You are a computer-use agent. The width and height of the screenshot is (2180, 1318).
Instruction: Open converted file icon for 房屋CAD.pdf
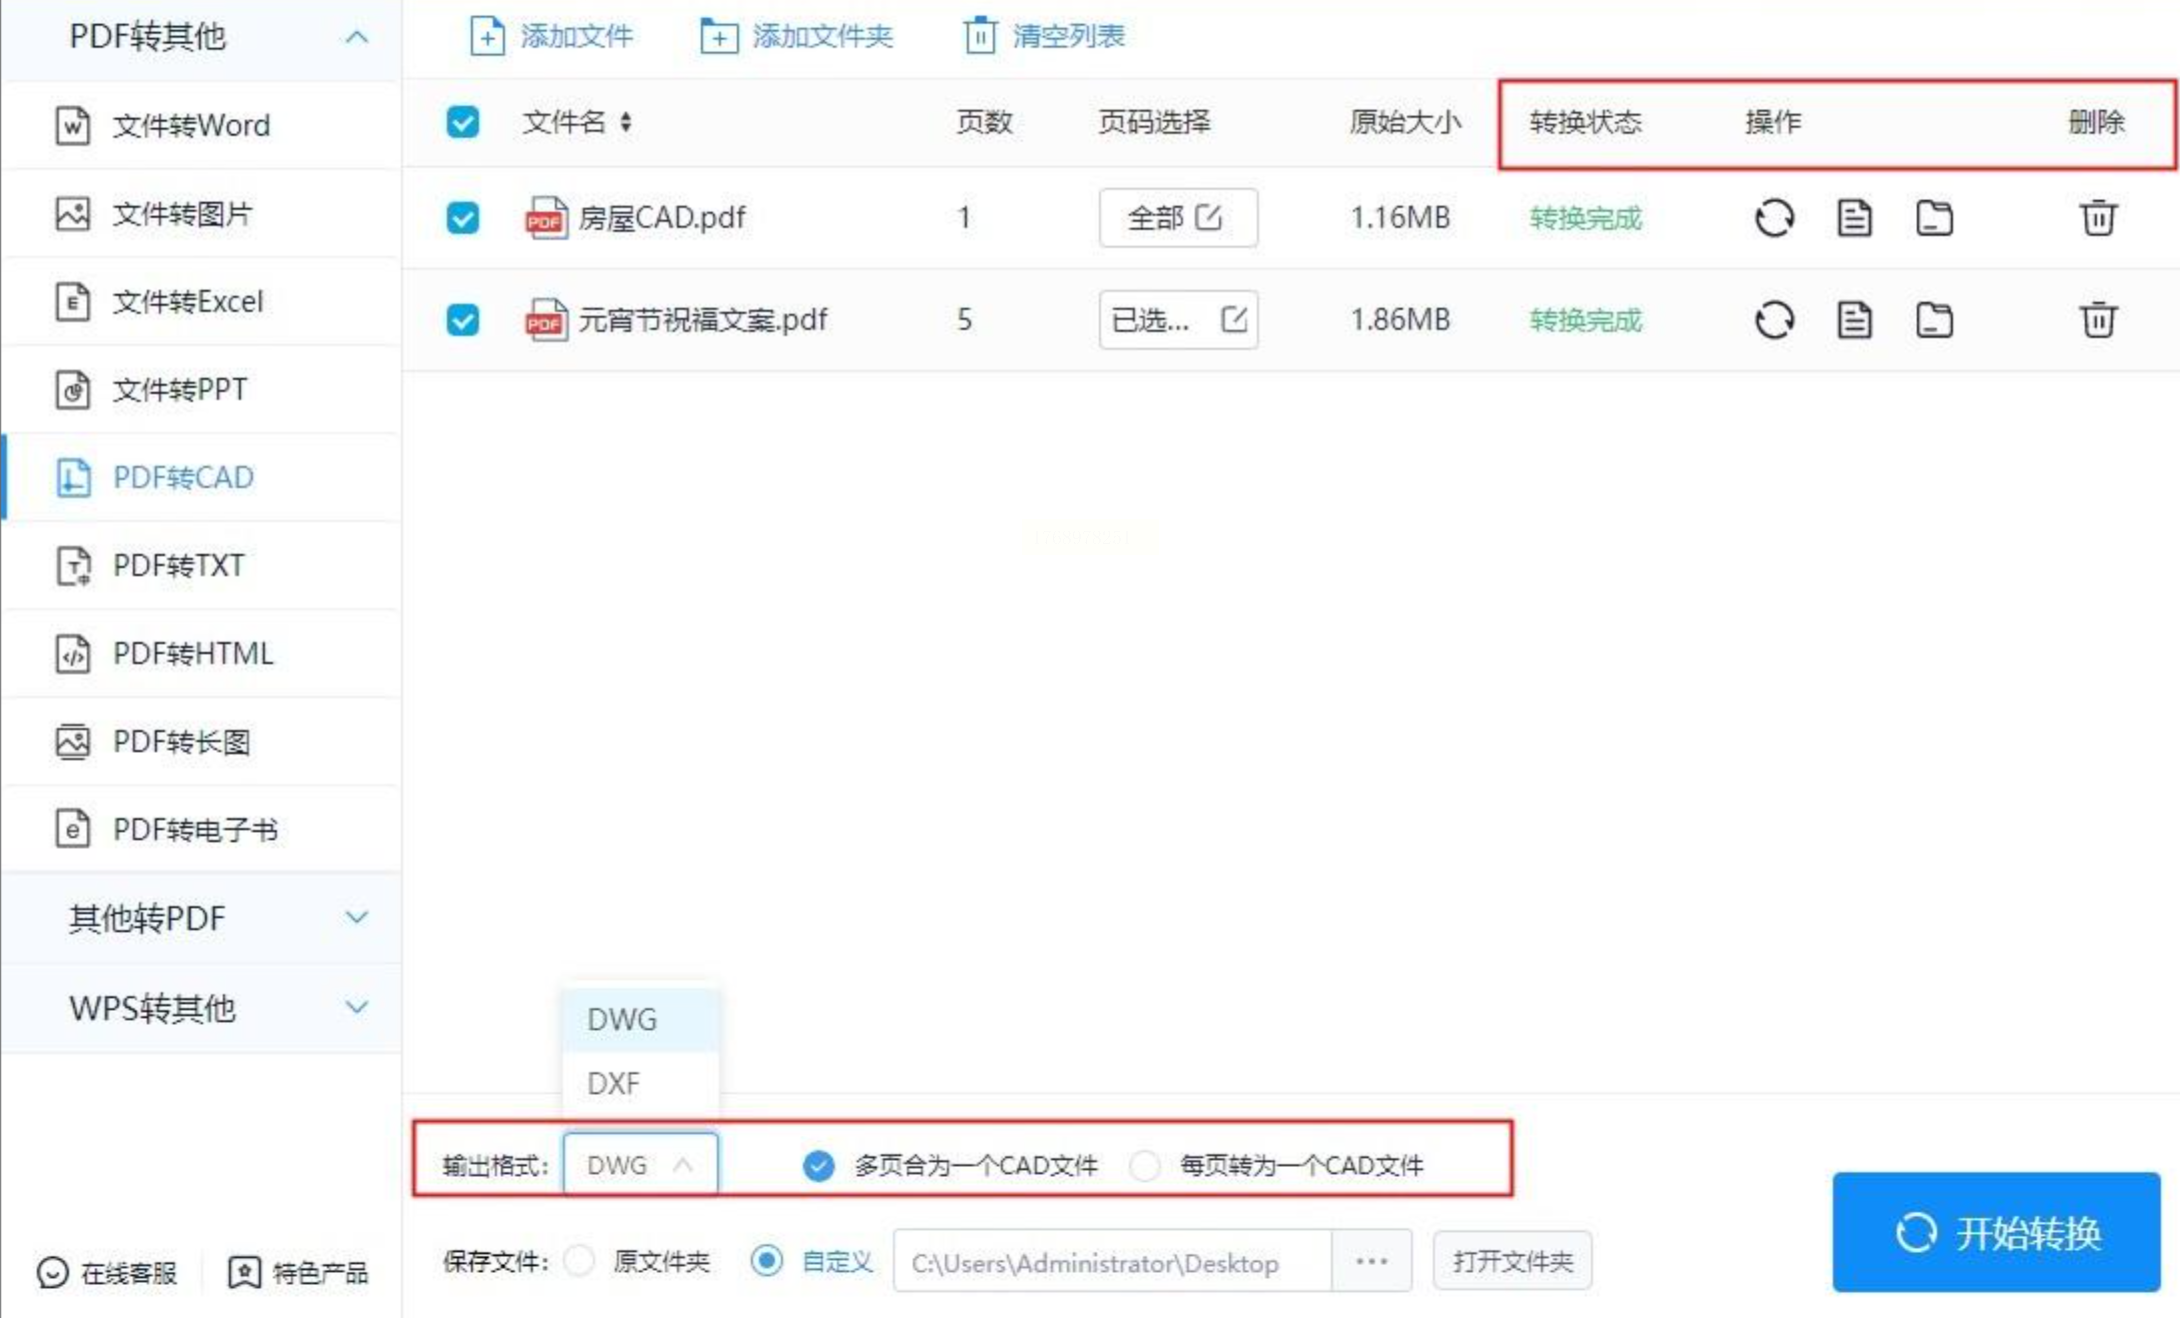pos(1854,218)
